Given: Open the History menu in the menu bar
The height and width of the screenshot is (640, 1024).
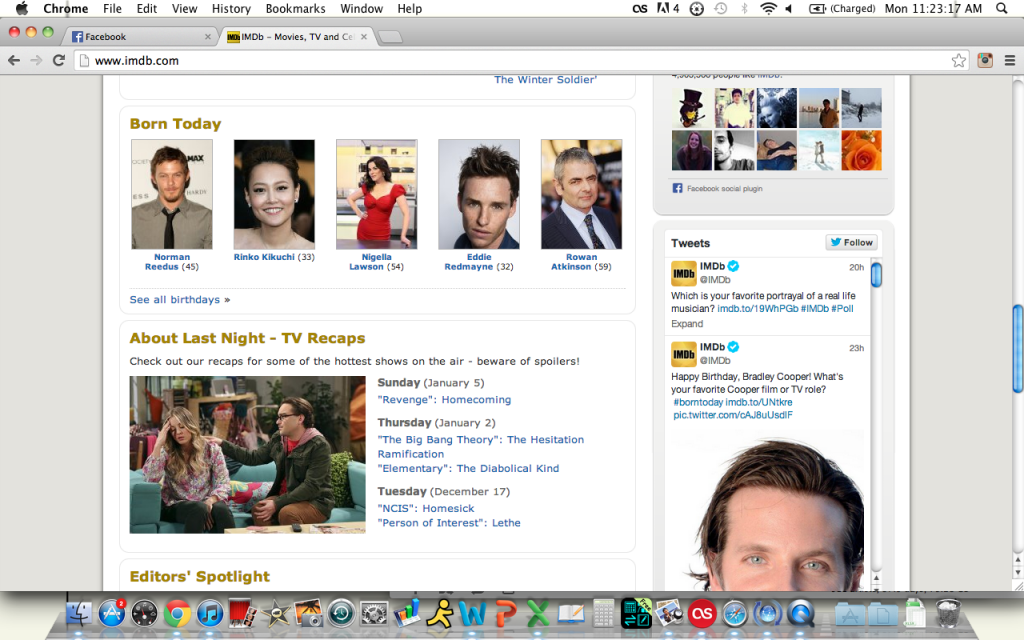Looking at the screenshot, I should [231, 9].
